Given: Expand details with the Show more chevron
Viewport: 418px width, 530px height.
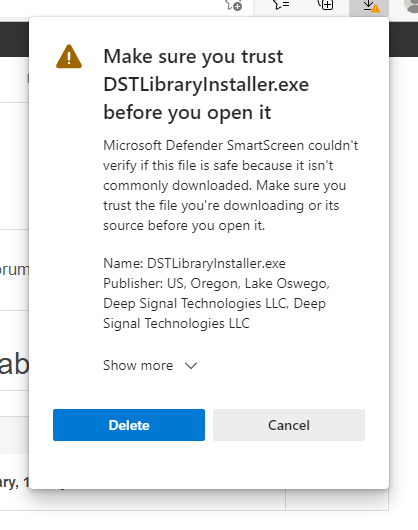Looking at the screenshot, I should click(191, 365).
